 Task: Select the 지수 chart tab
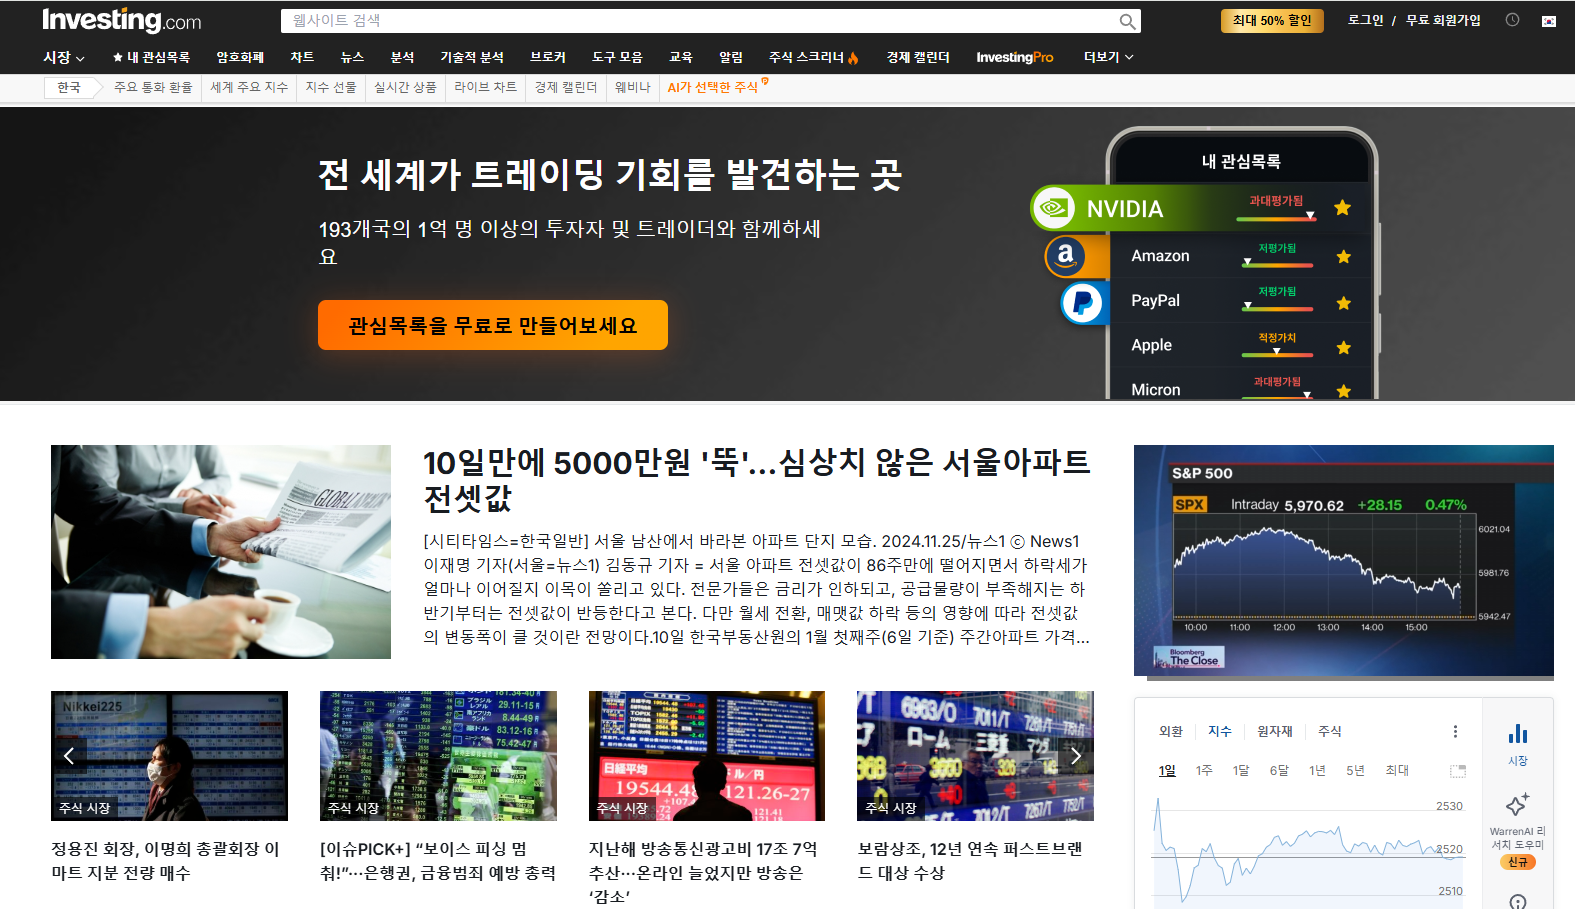(1220, 731)
